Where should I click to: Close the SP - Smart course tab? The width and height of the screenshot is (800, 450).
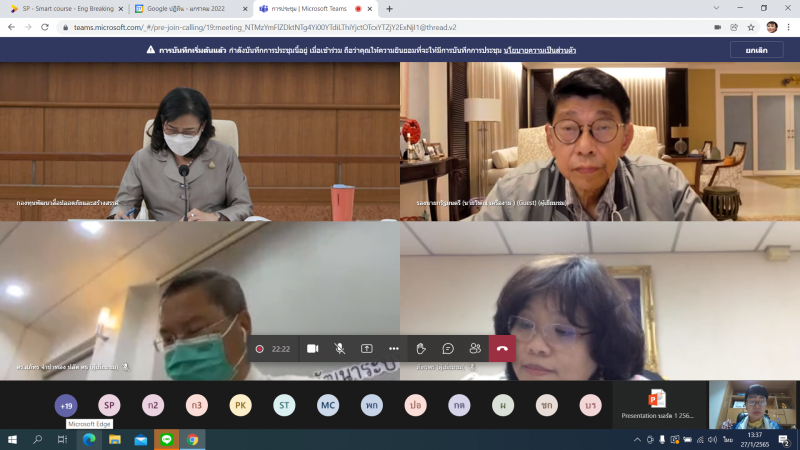(120, 9)
